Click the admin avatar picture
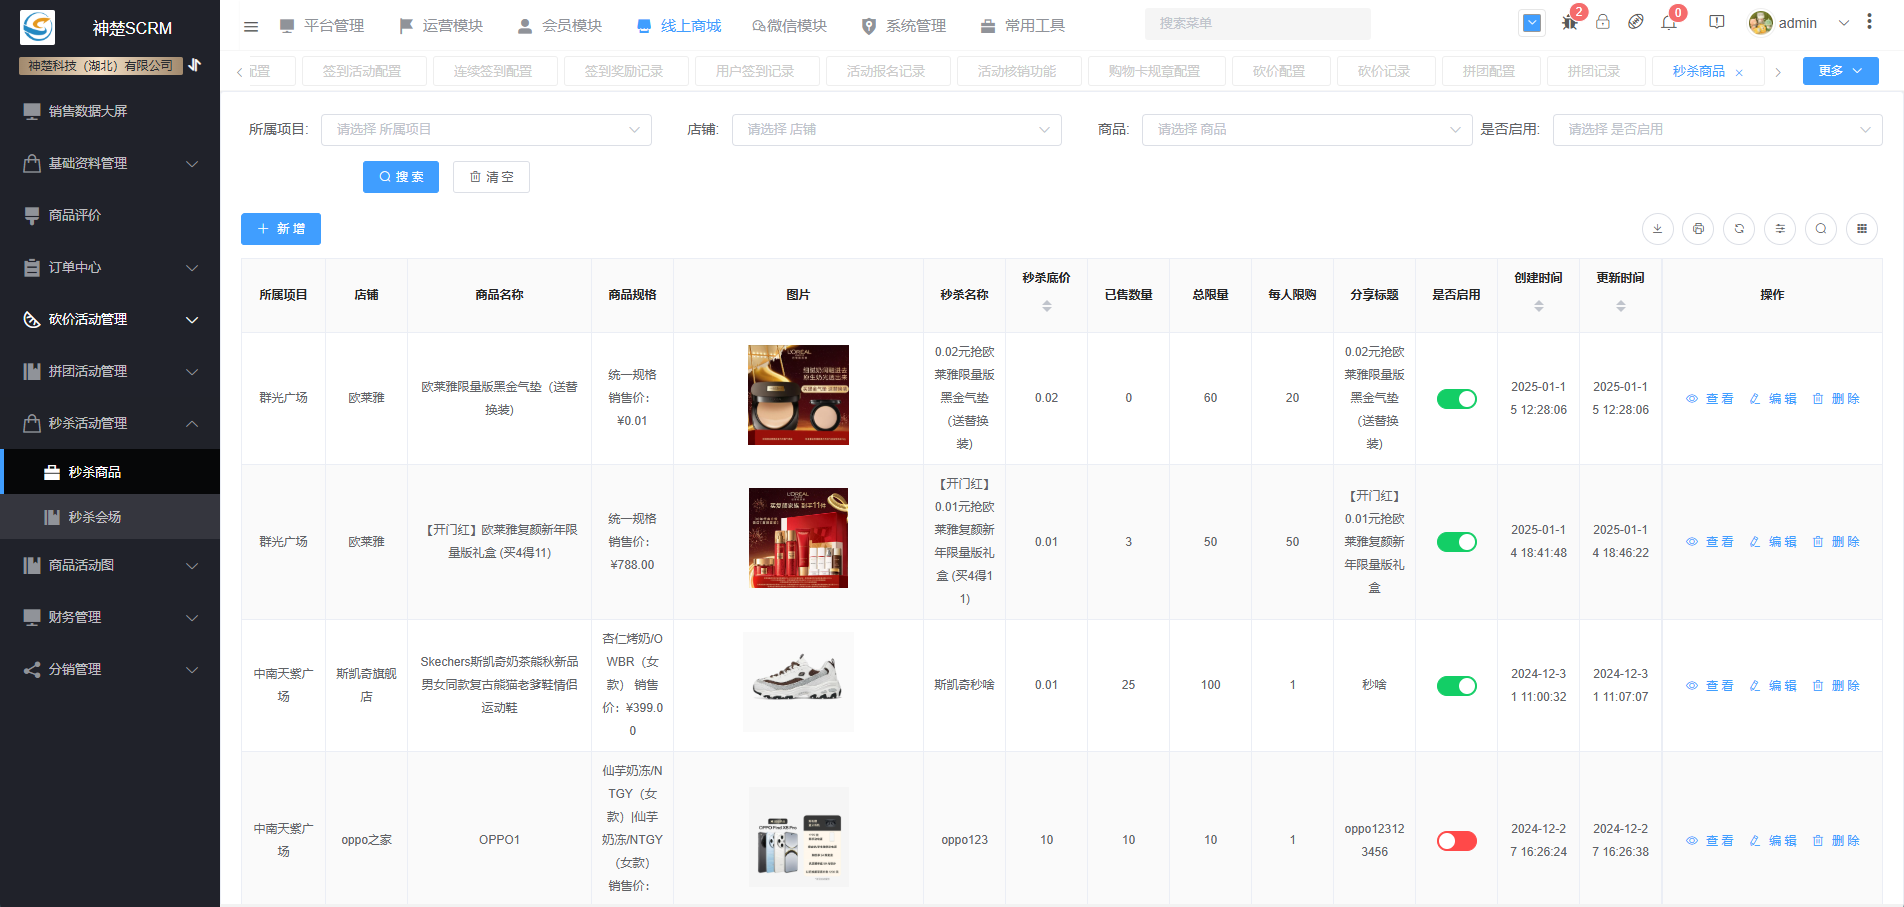The width and height of the screenshot is (1904, 907). (x=1760, y=23)
